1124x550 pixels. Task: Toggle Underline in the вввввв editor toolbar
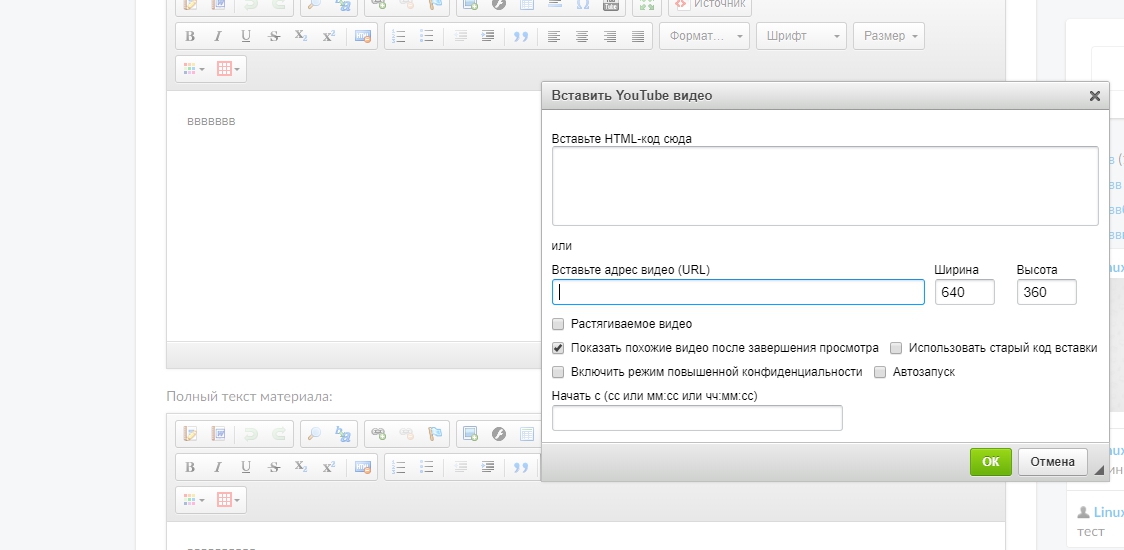point(246,37)
